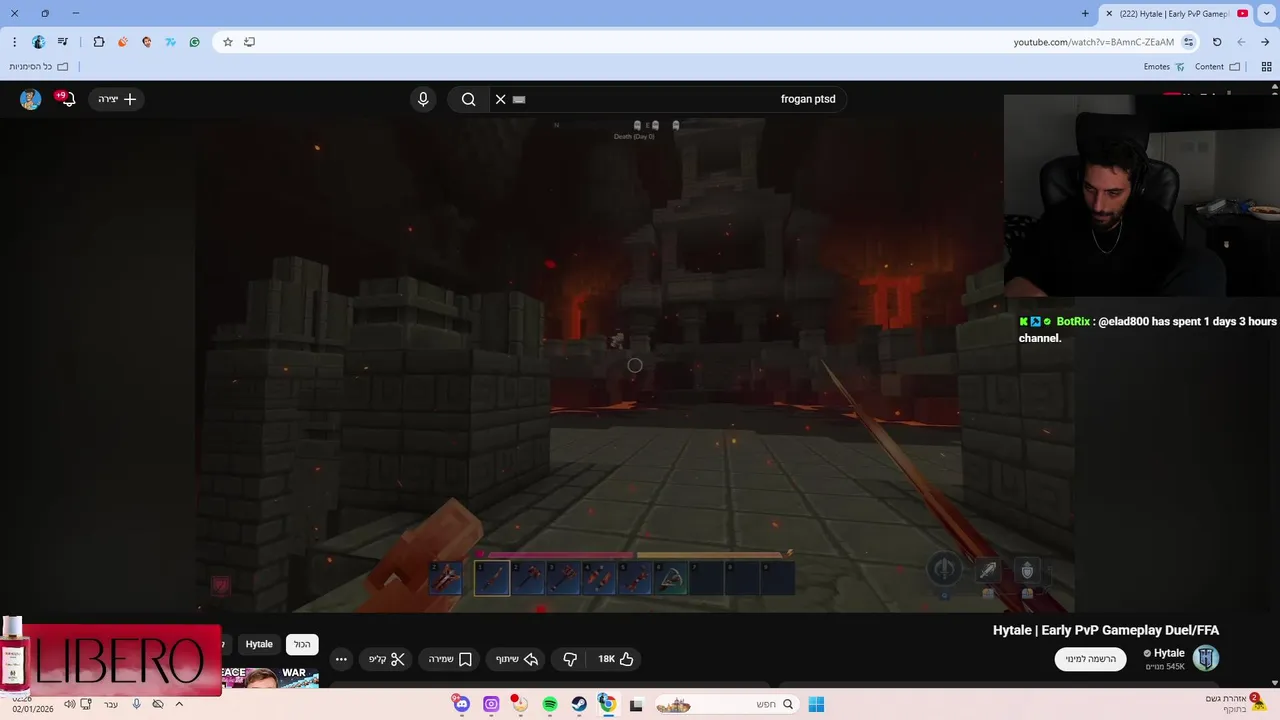
Task: Open the weather rain alert widget
Action: point(1235,704)
